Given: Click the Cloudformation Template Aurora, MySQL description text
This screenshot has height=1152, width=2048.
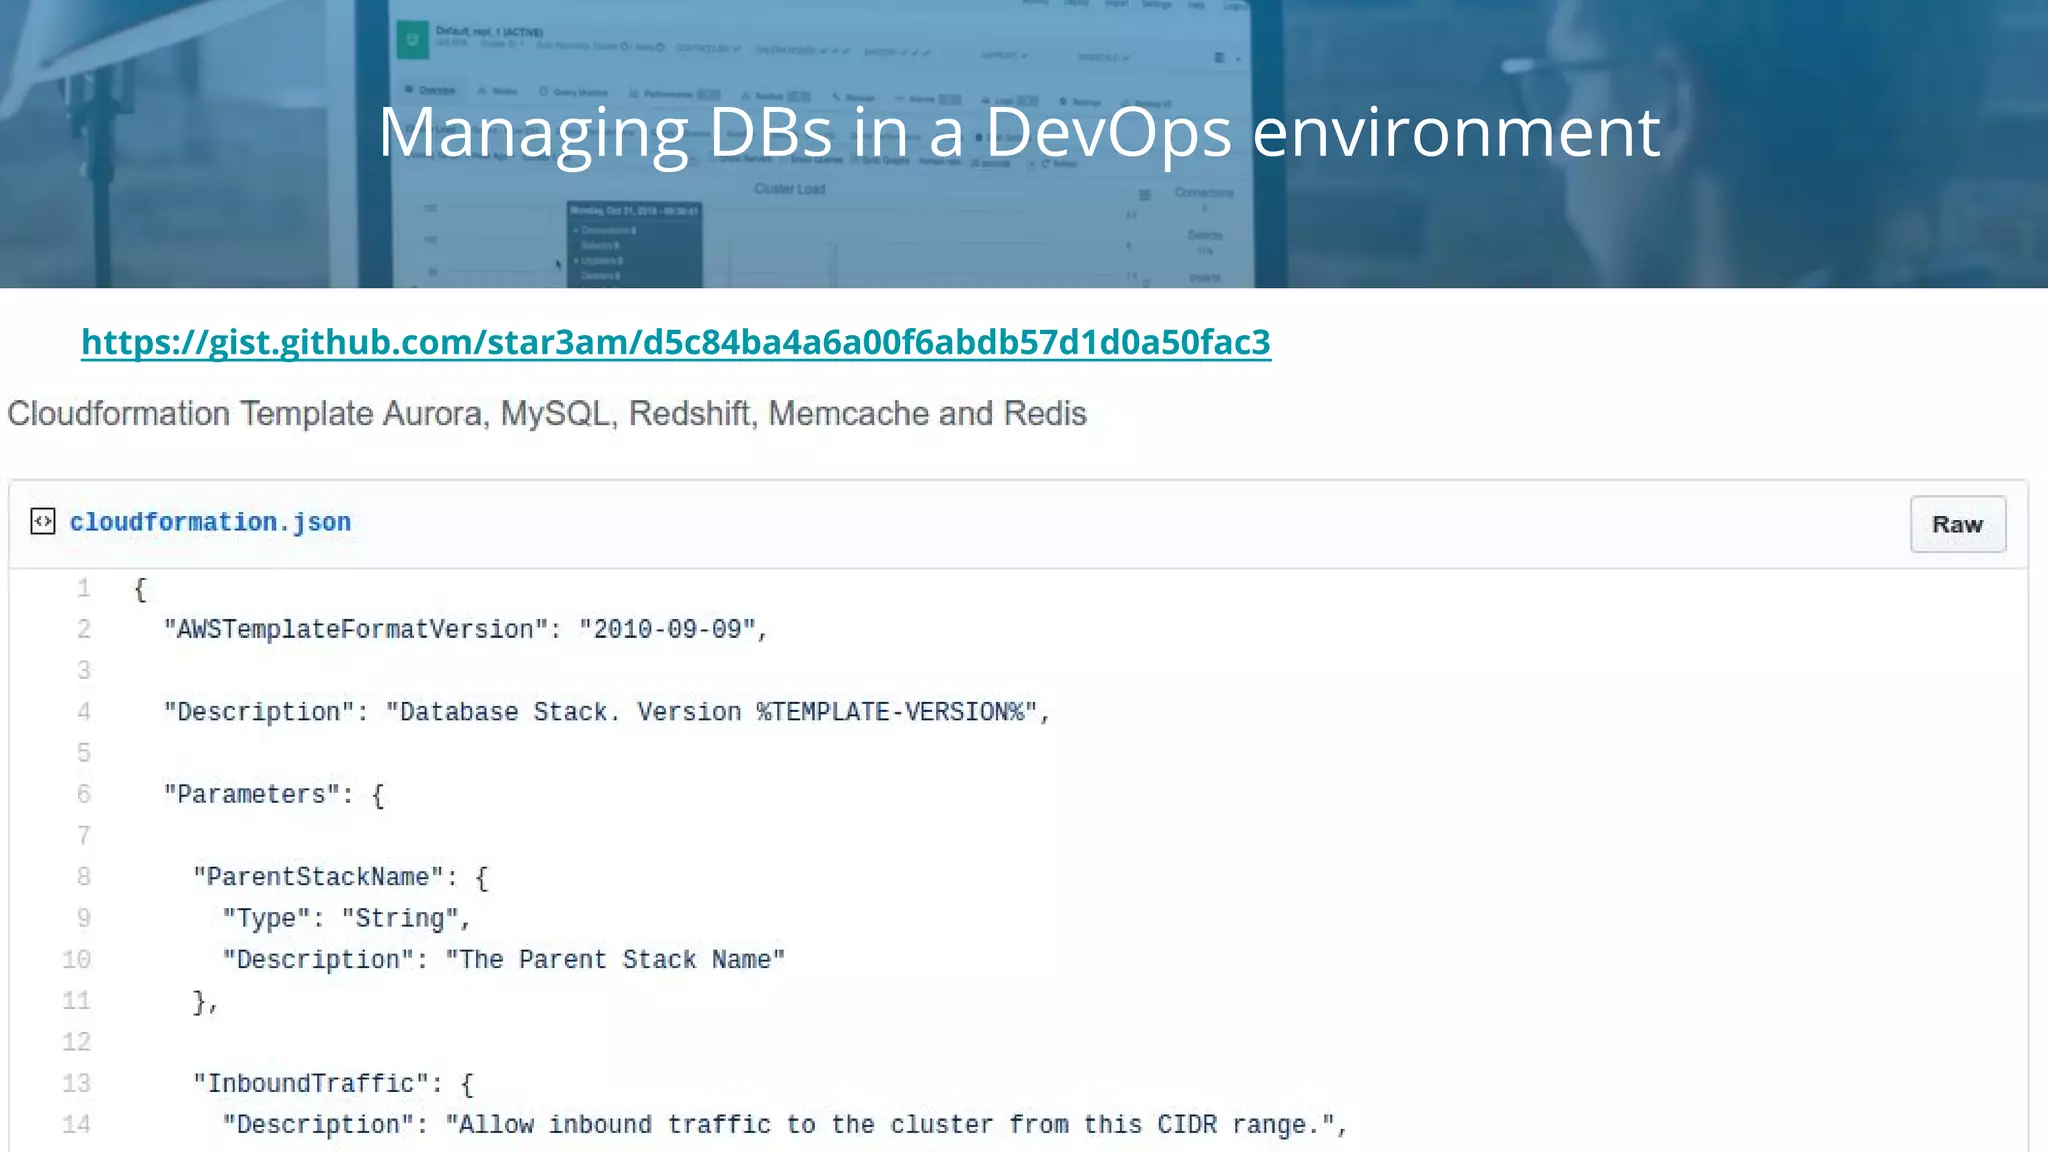Looking at the screenshot, I should click(547, 413).
